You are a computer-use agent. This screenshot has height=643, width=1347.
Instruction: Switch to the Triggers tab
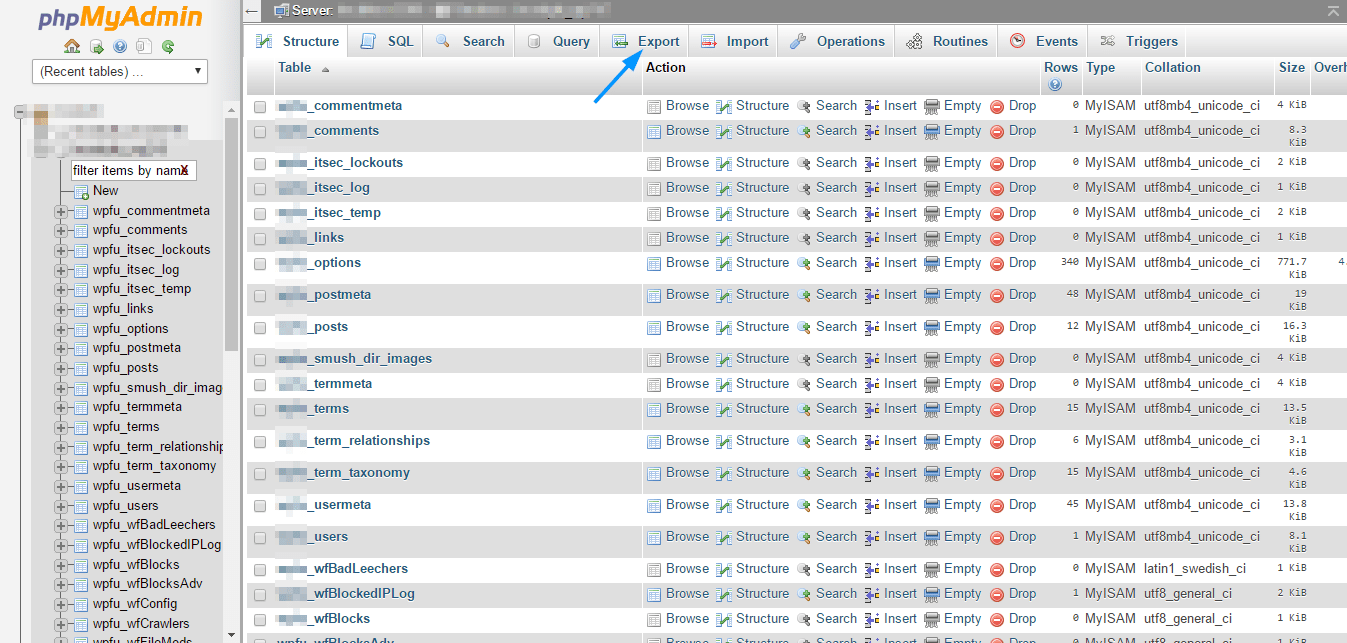pos(1138,41)
